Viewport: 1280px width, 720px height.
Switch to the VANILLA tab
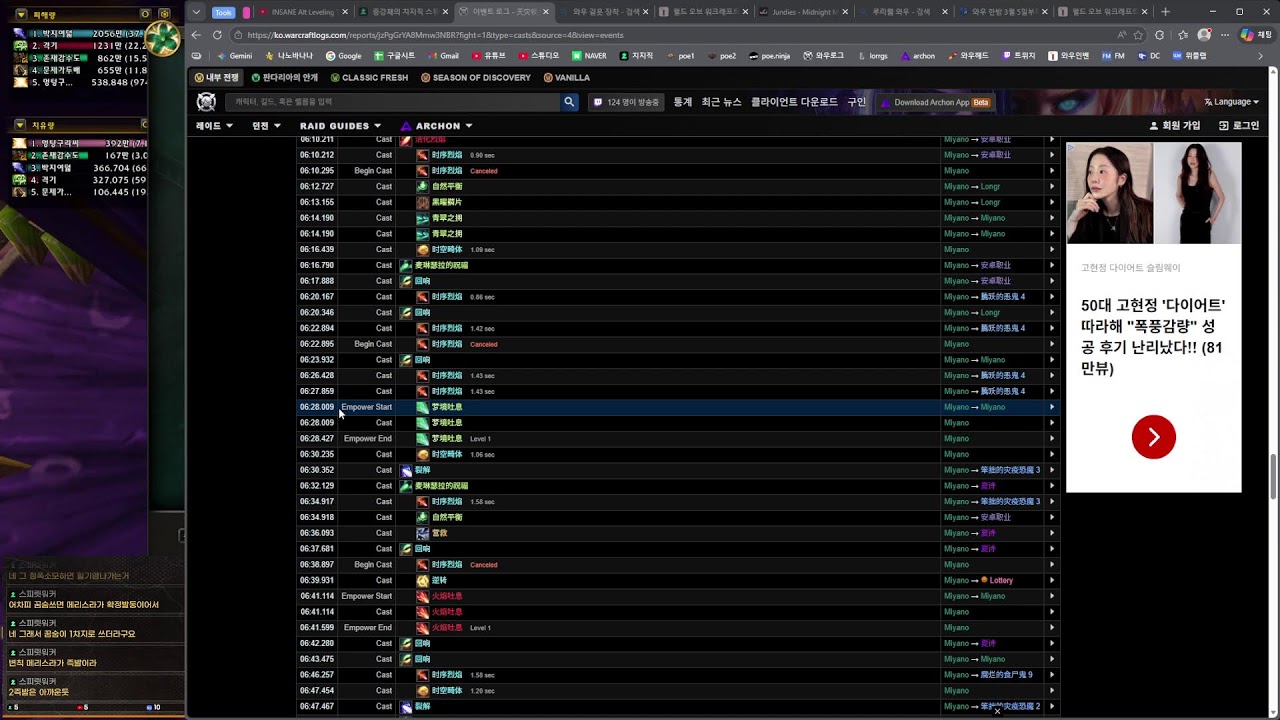coord(567,78)
